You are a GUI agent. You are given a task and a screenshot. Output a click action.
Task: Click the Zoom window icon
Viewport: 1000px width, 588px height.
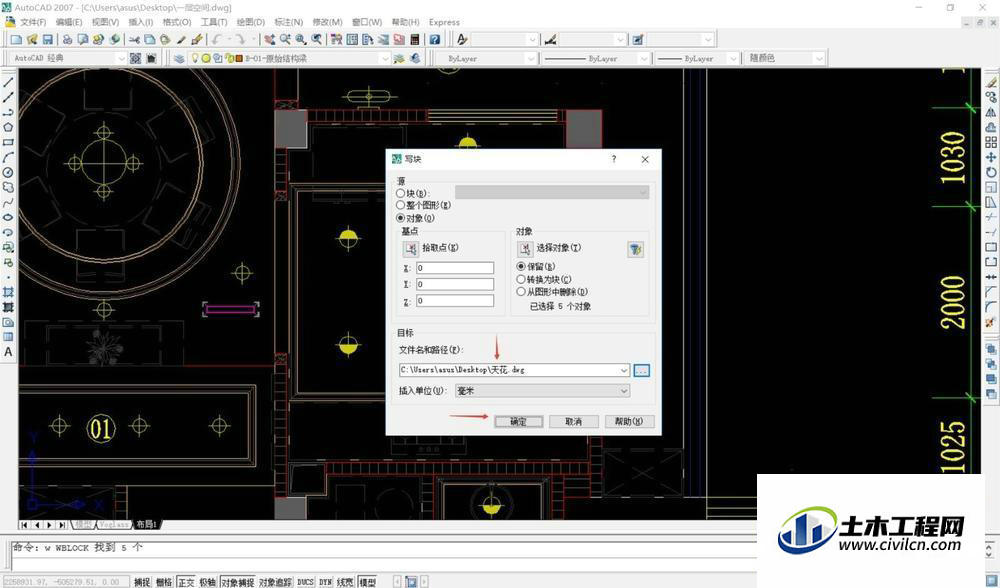(300, 40)
